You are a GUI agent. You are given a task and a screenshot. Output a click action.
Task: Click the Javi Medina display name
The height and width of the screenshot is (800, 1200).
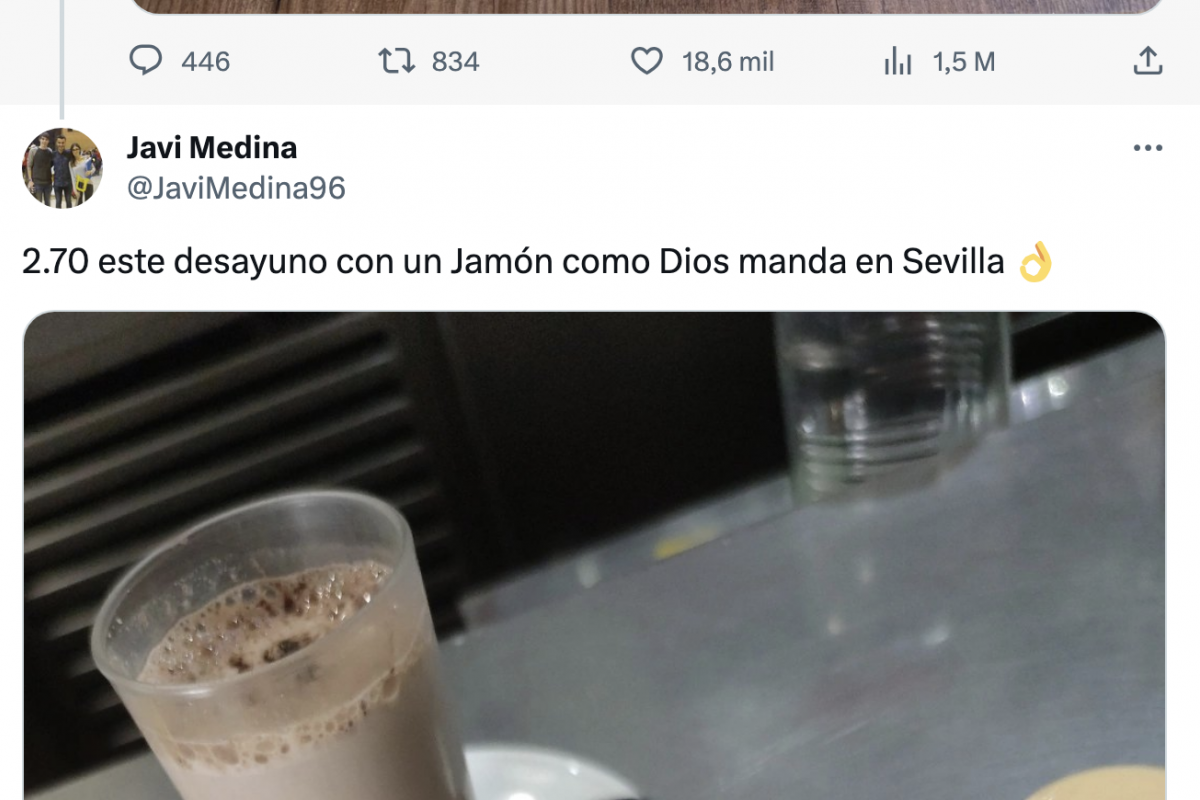(x=212, y=148)
